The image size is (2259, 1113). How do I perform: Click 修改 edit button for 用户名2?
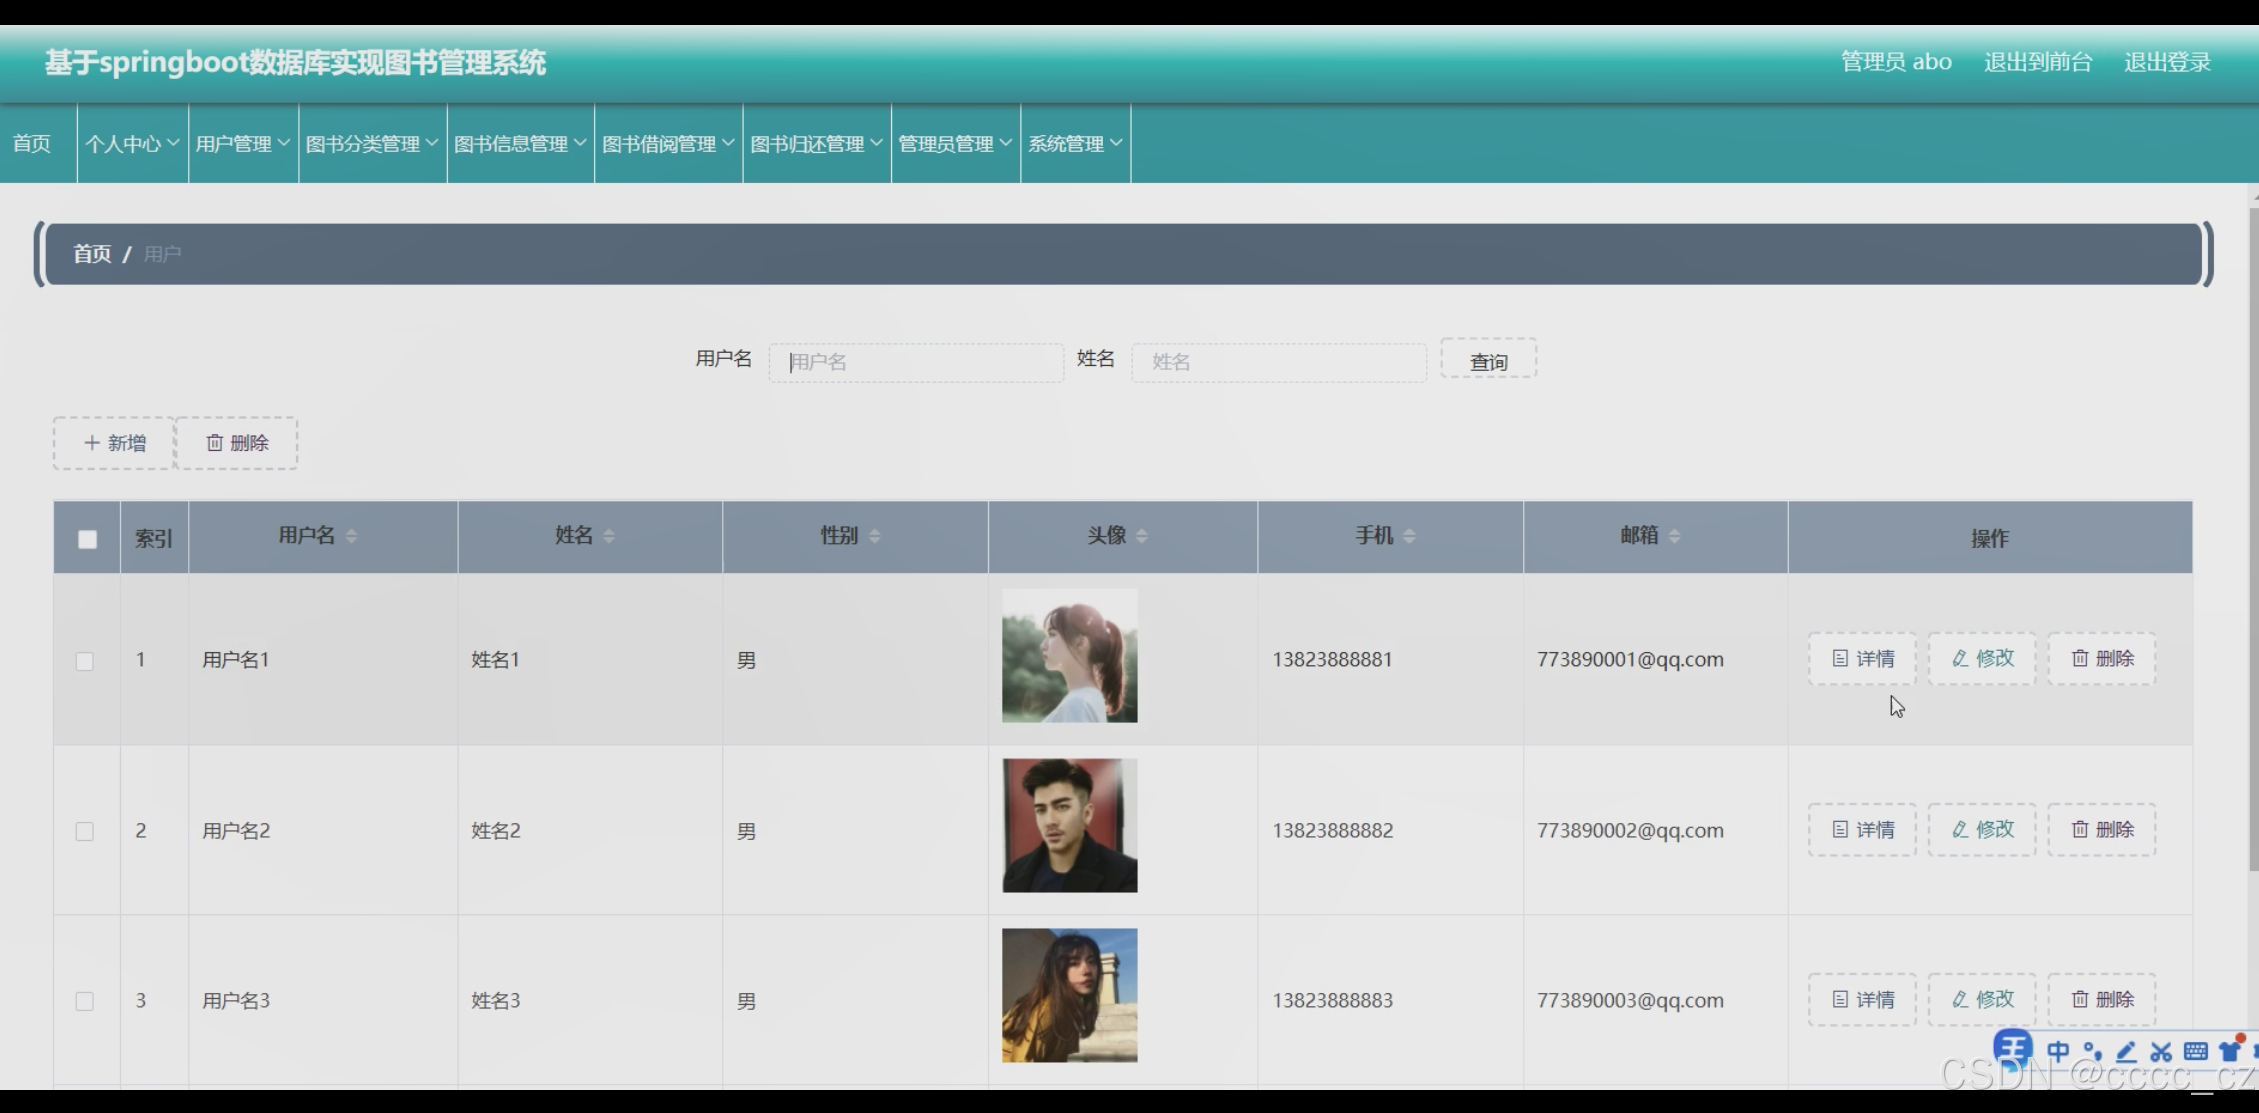tap(1982, 829)
